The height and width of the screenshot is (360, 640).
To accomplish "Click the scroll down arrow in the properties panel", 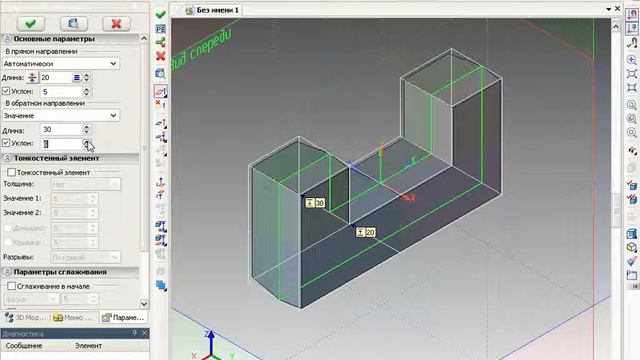I will 144,304.
